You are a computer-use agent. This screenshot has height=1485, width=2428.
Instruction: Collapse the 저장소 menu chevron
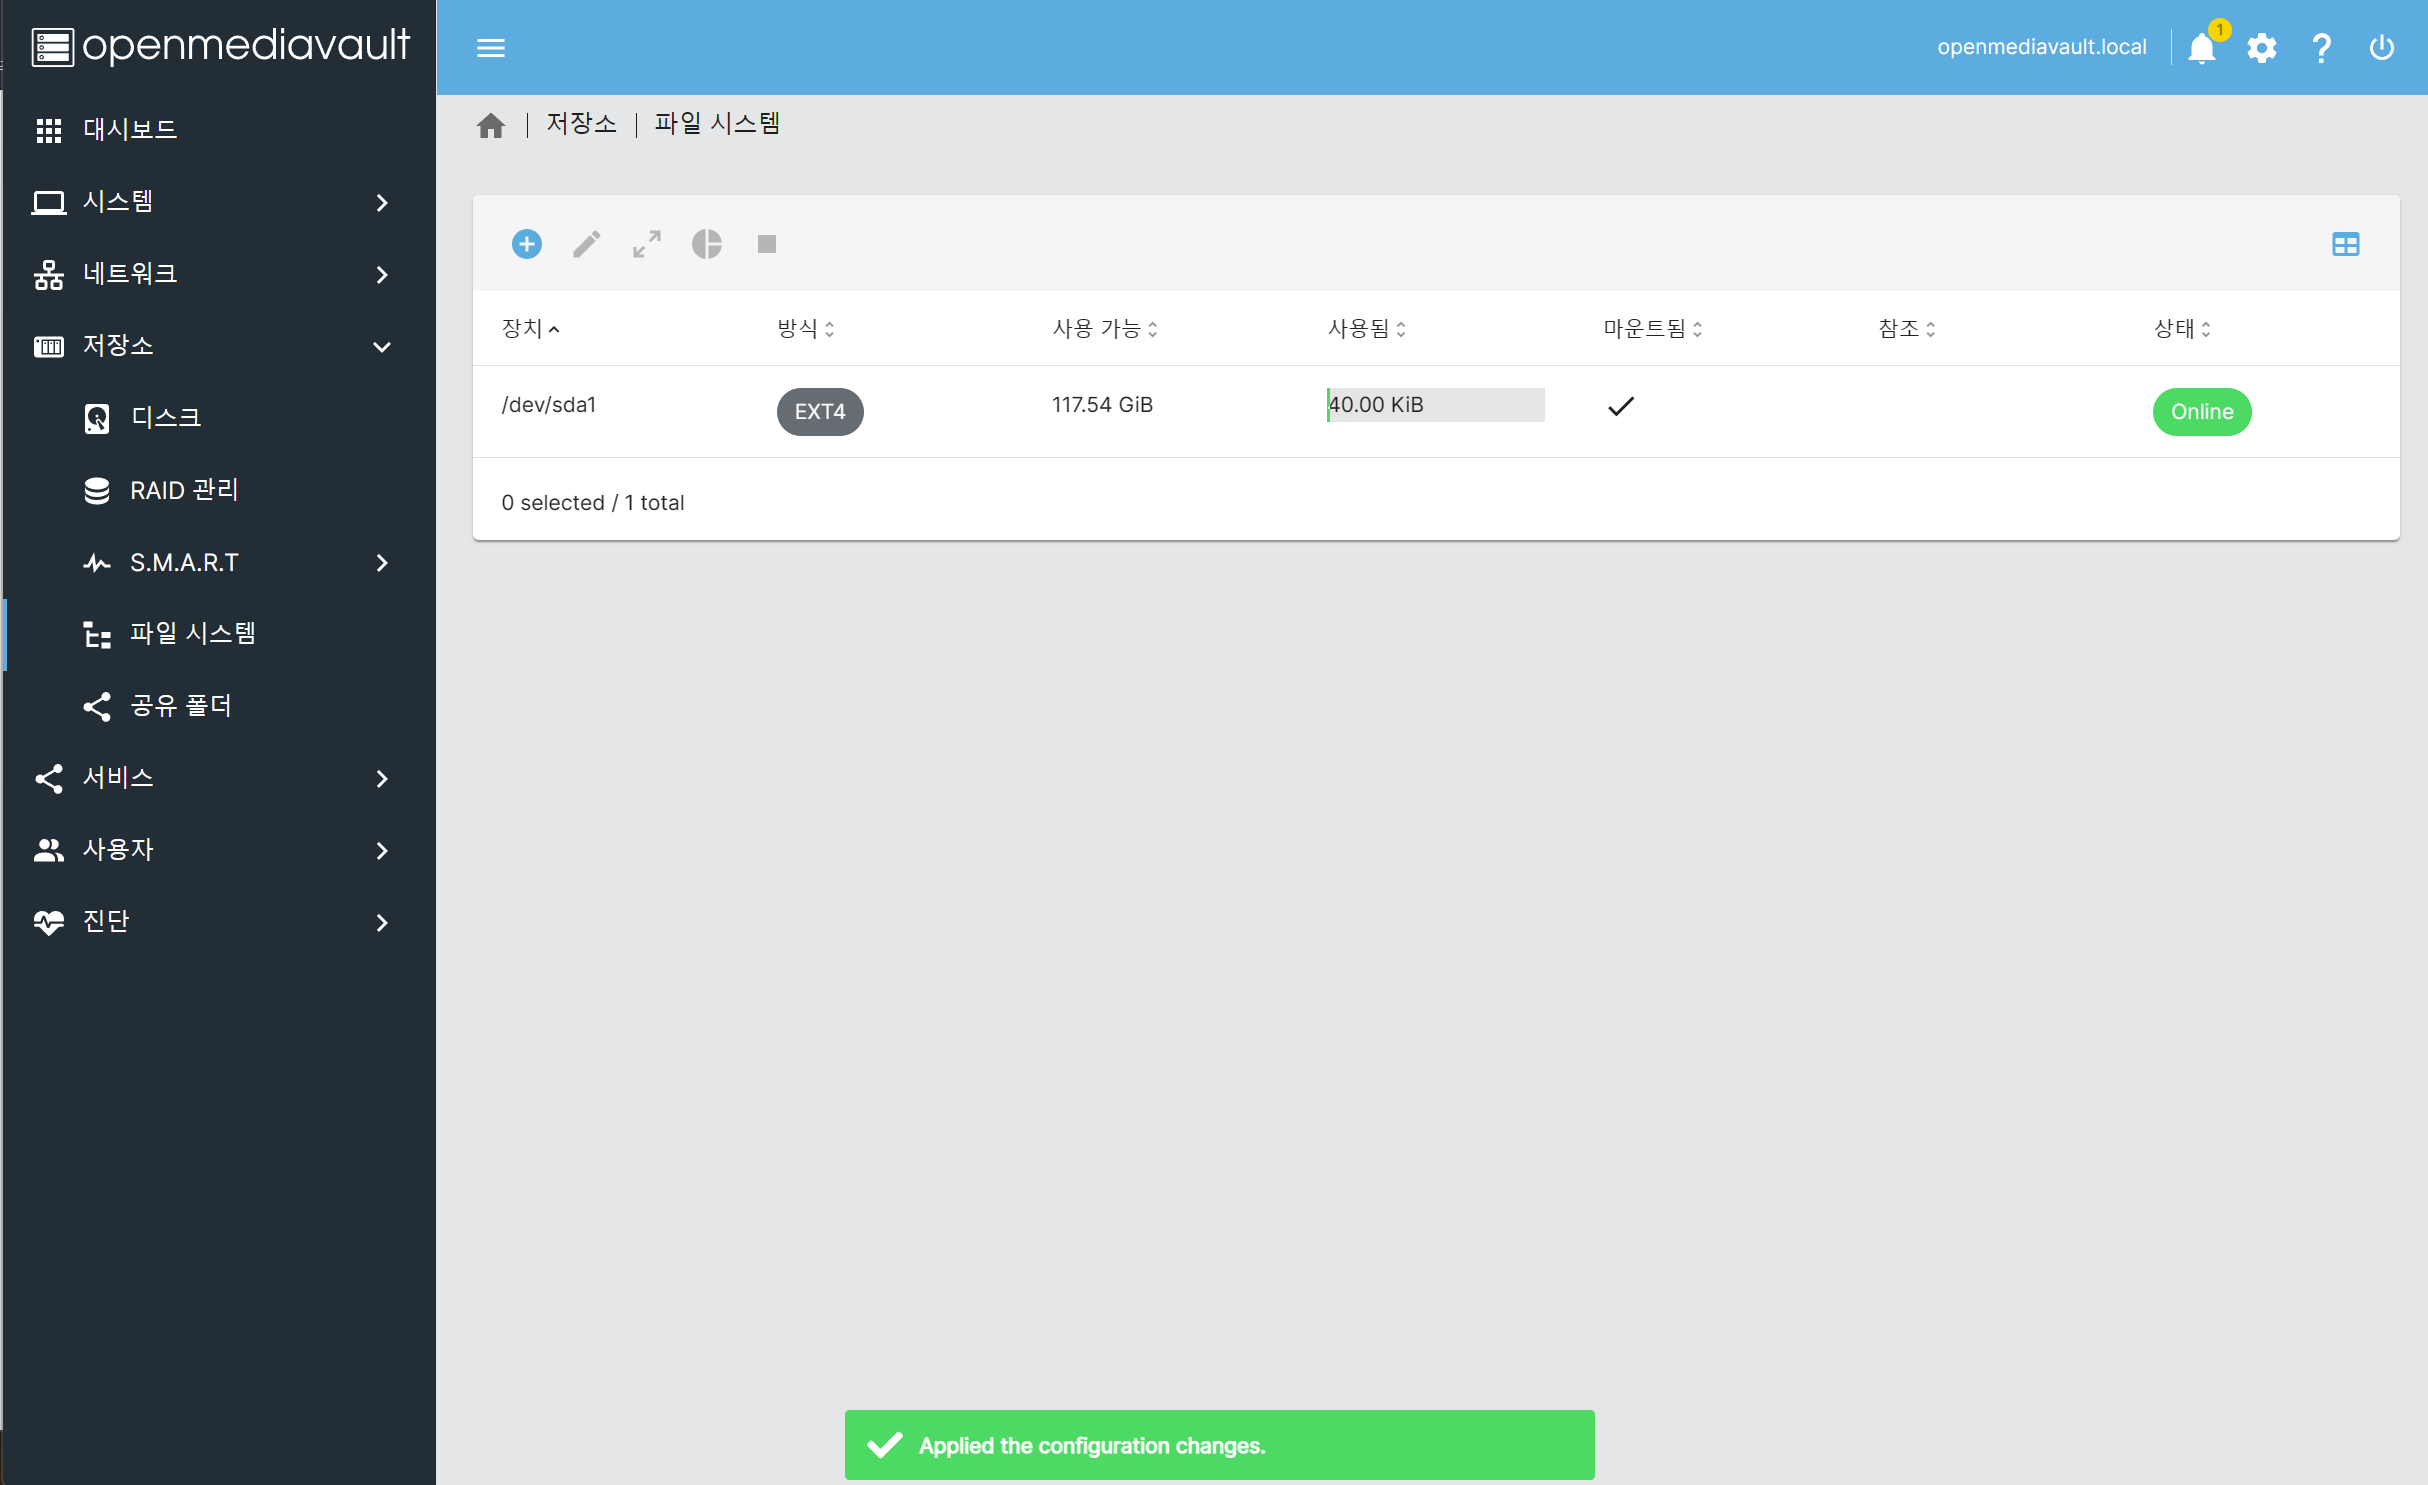tap(382, 346)
